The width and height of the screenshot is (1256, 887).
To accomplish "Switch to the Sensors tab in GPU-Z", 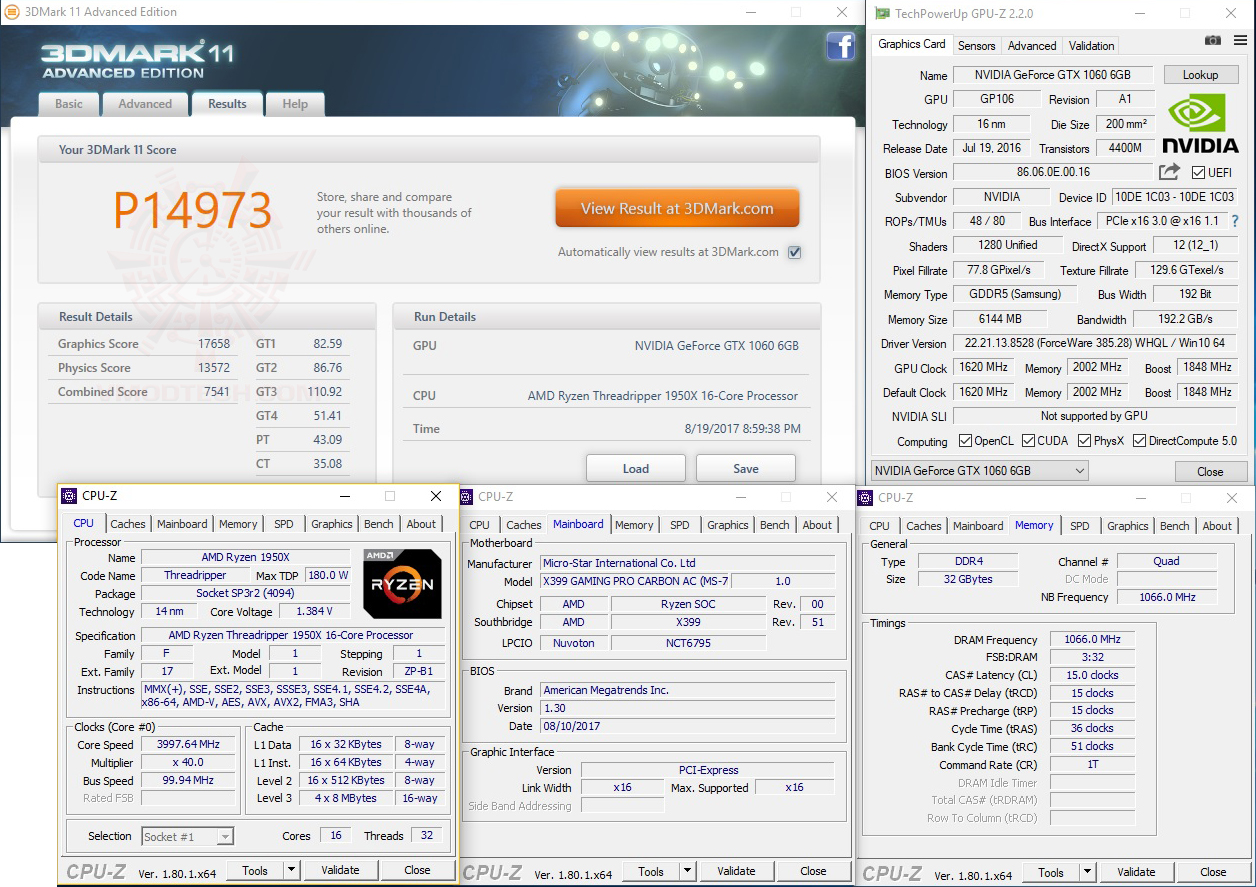I will click(x=976, y=45).
